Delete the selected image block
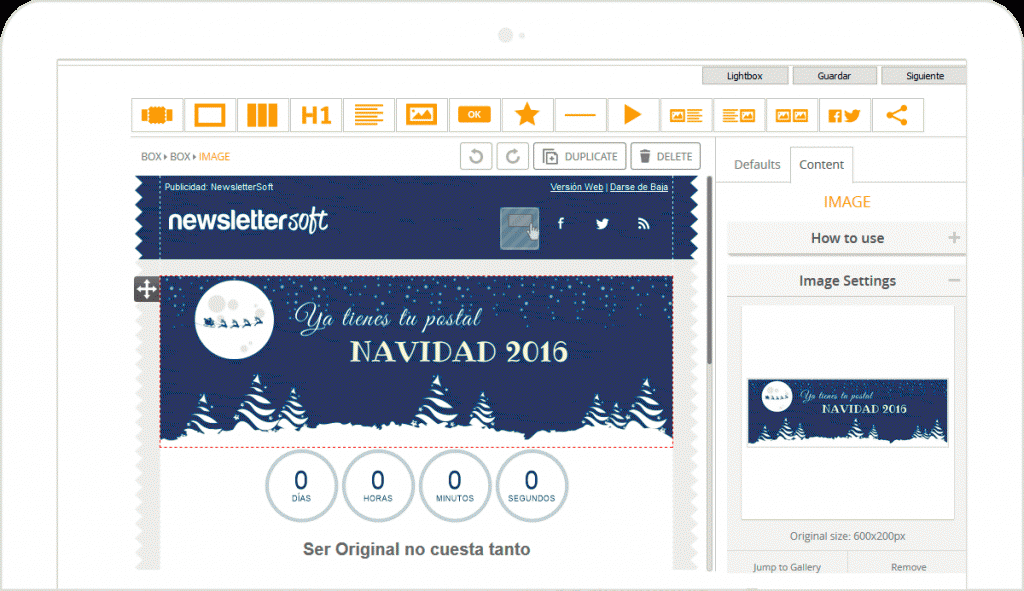This screenshot has height=591, width=1024. [x=665, y=156]
